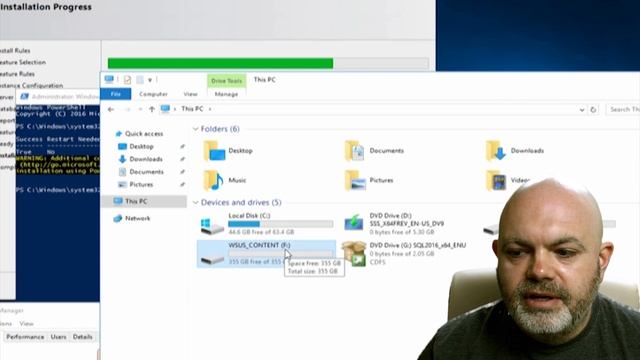640x360 pixels.
Task: Open the Downloads folder icon
Action: pyautogui.click(x=496, y=151)
